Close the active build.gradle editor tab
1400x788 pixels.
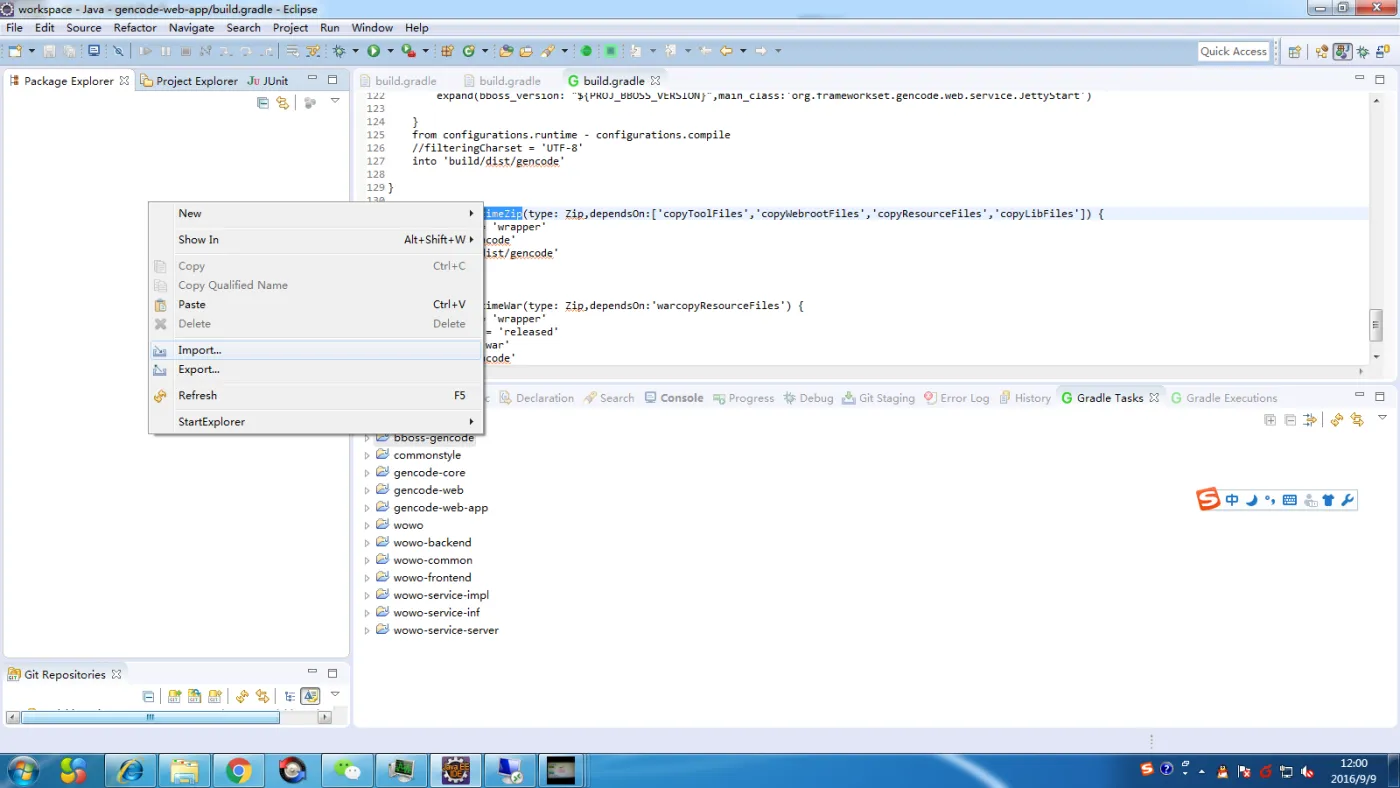(x=656, y=80)
